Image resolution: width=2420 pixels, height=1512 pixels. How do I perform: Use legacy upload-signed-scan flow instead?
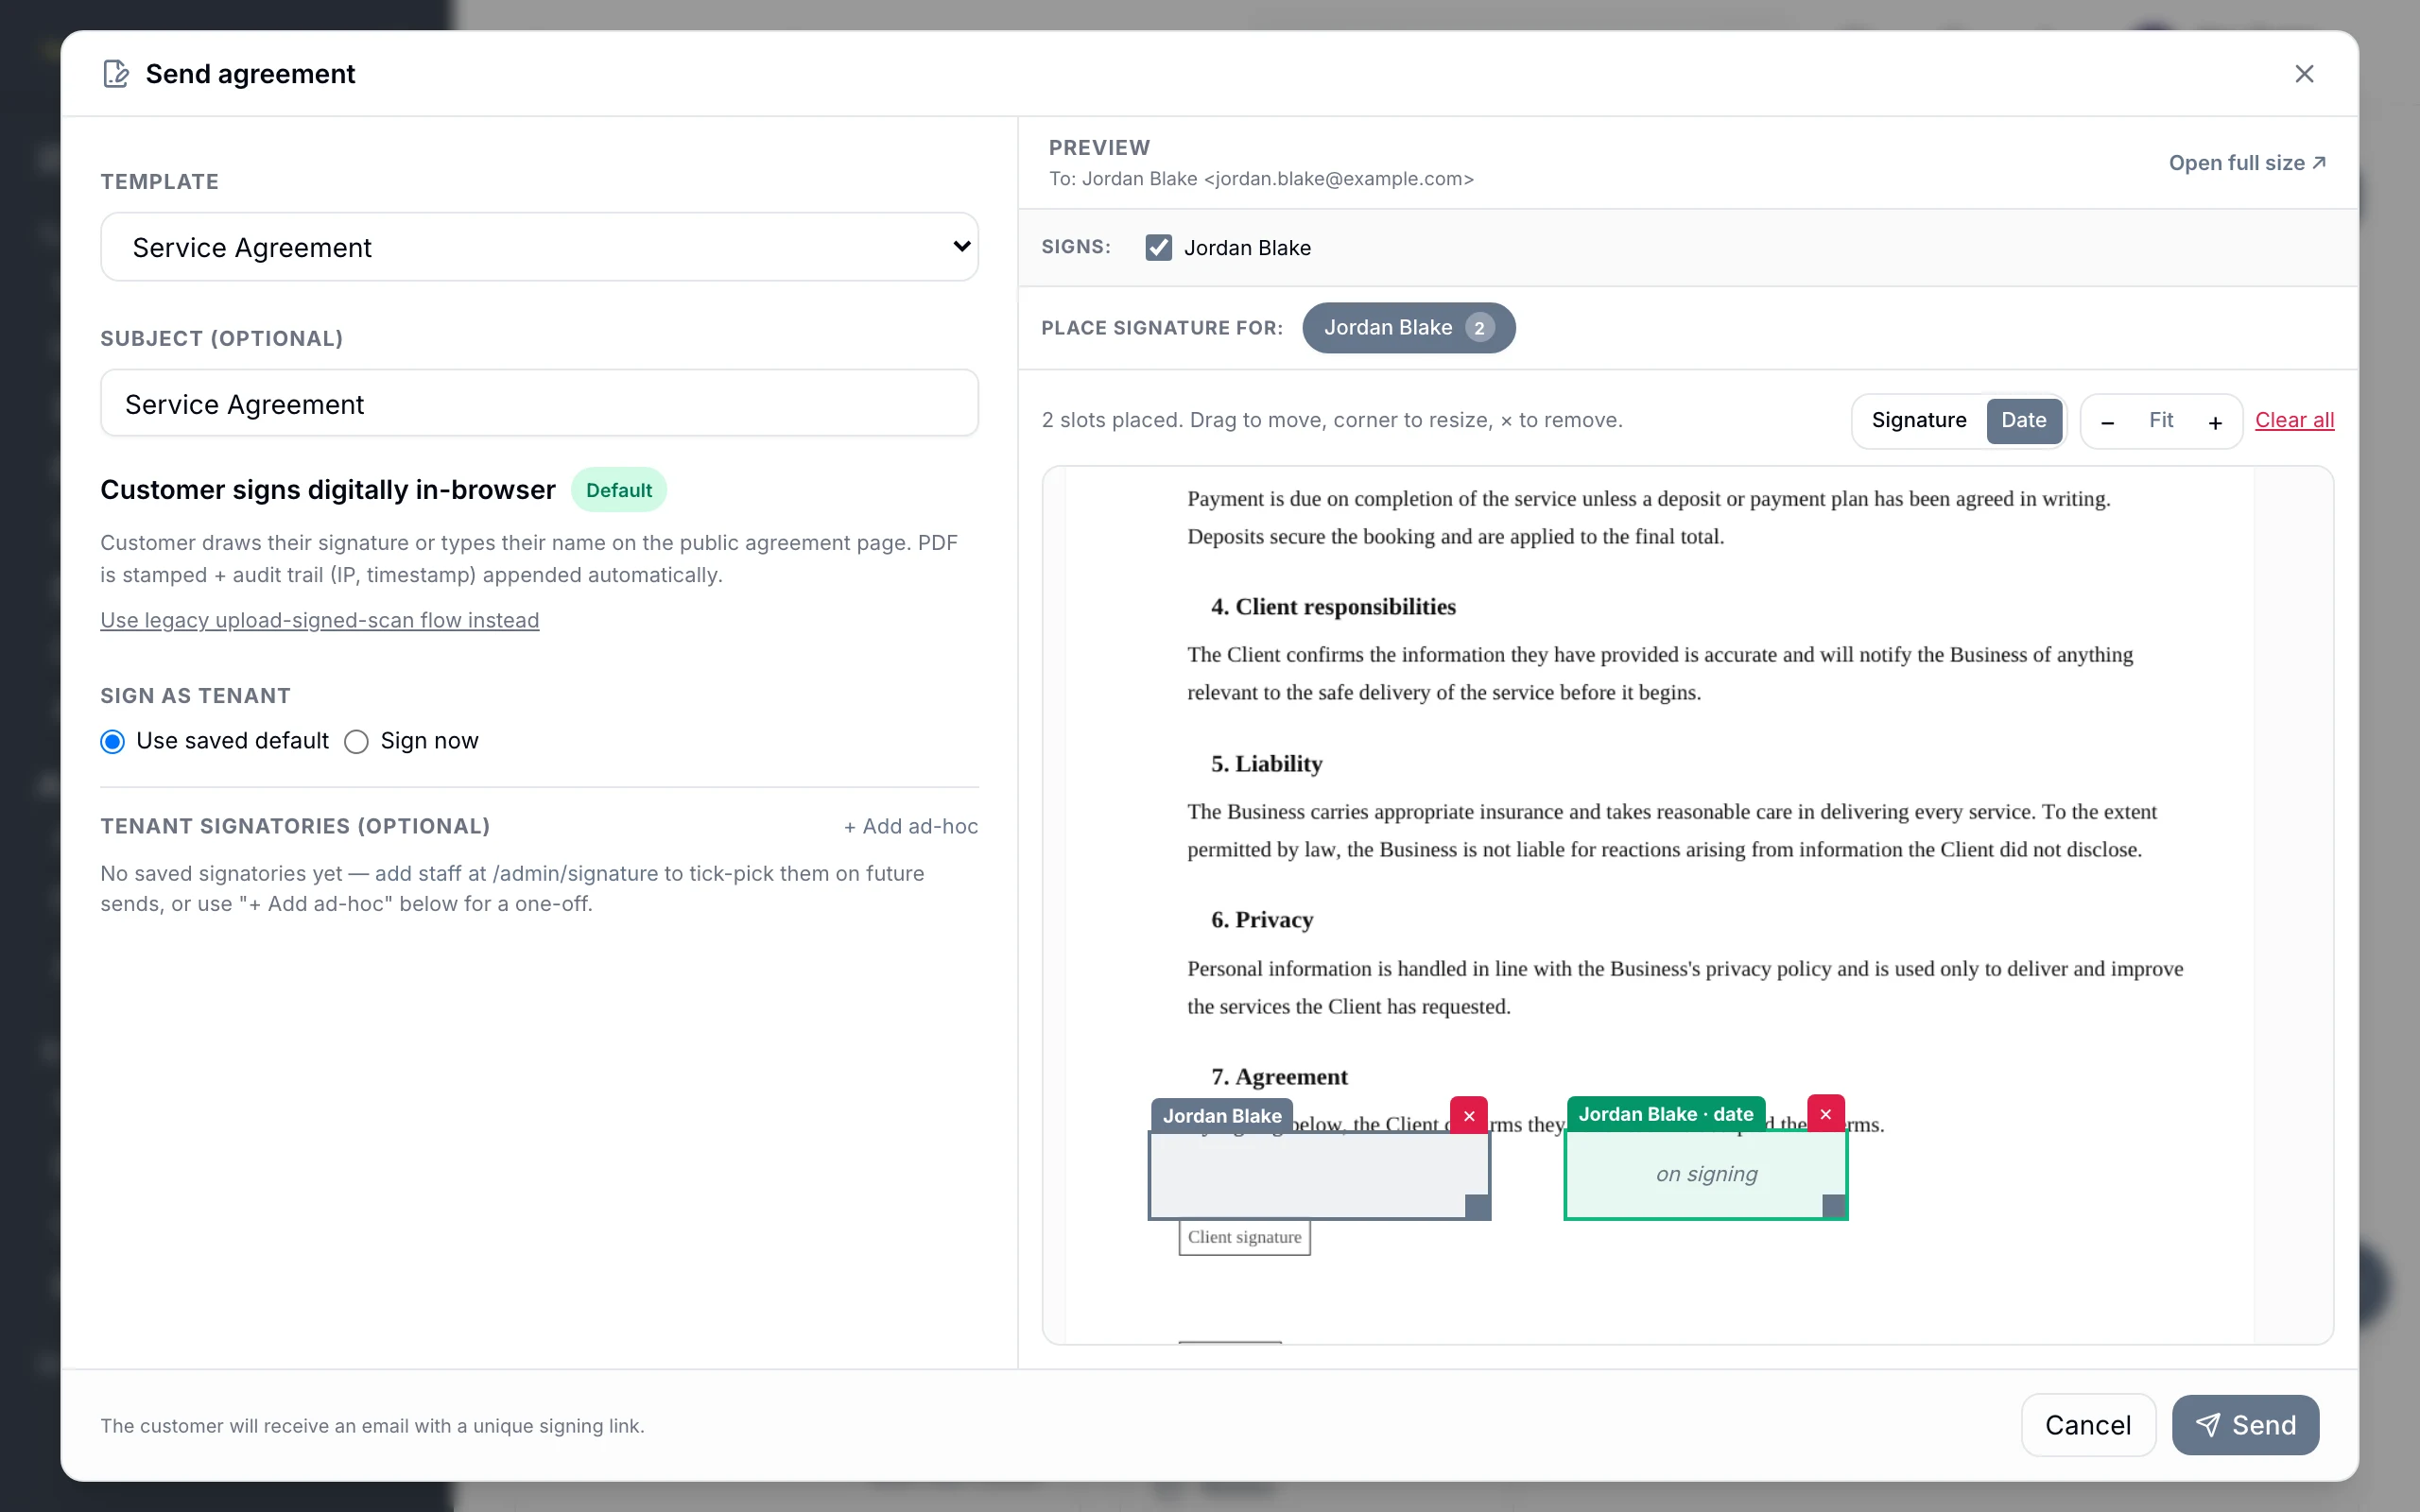tap(320, 620)
